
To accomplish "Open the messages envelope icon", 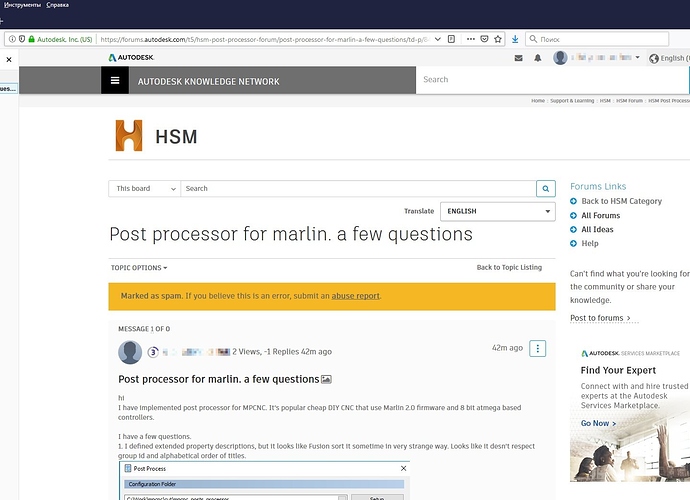I will point(518,58).
